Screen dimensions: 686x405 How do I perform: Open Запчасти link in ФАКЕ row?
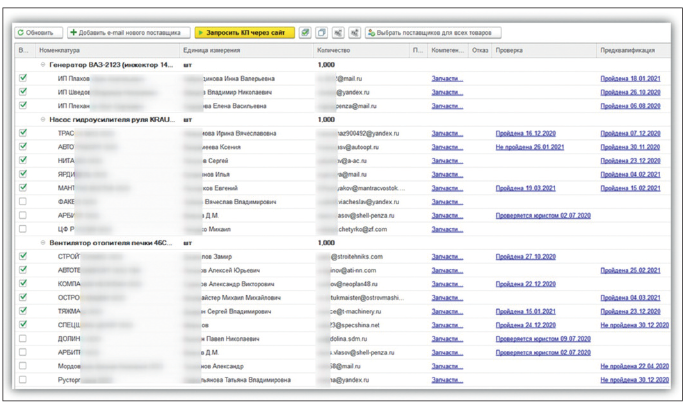coord(447,202)
